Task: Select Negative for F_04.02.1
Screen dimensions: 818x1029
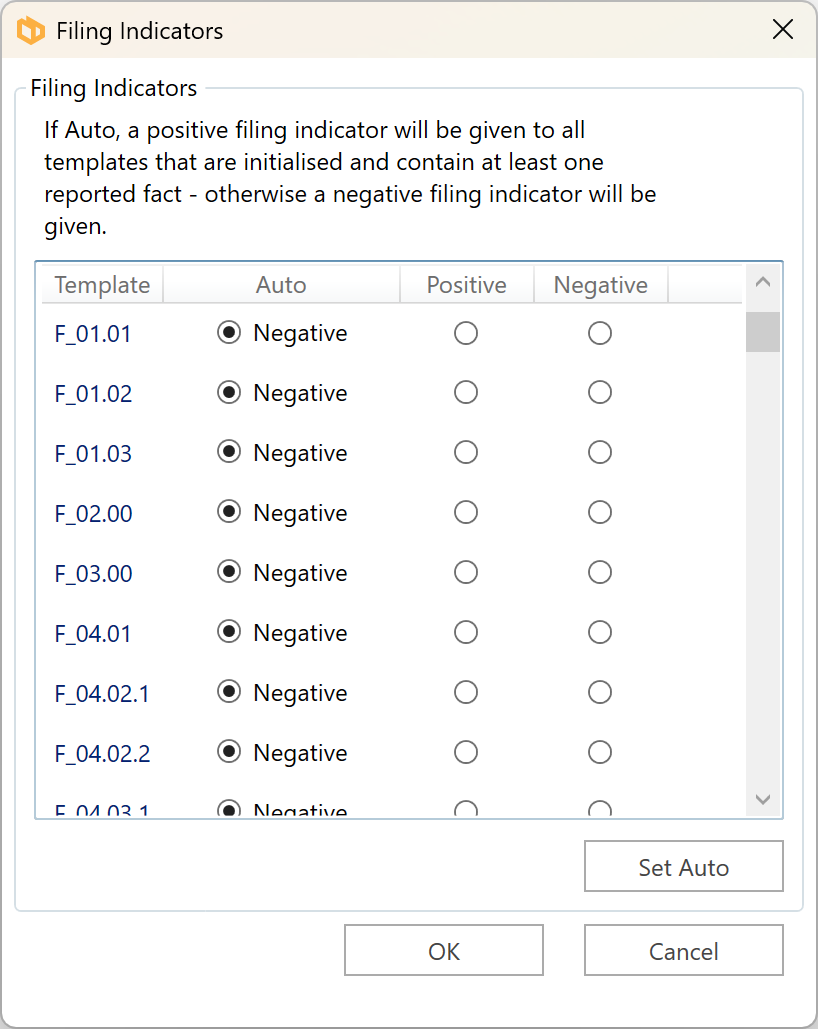Action: point(600,693)
